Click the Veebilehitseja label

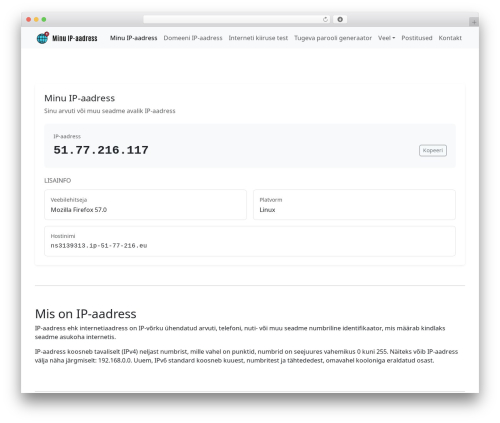point(69,200)
